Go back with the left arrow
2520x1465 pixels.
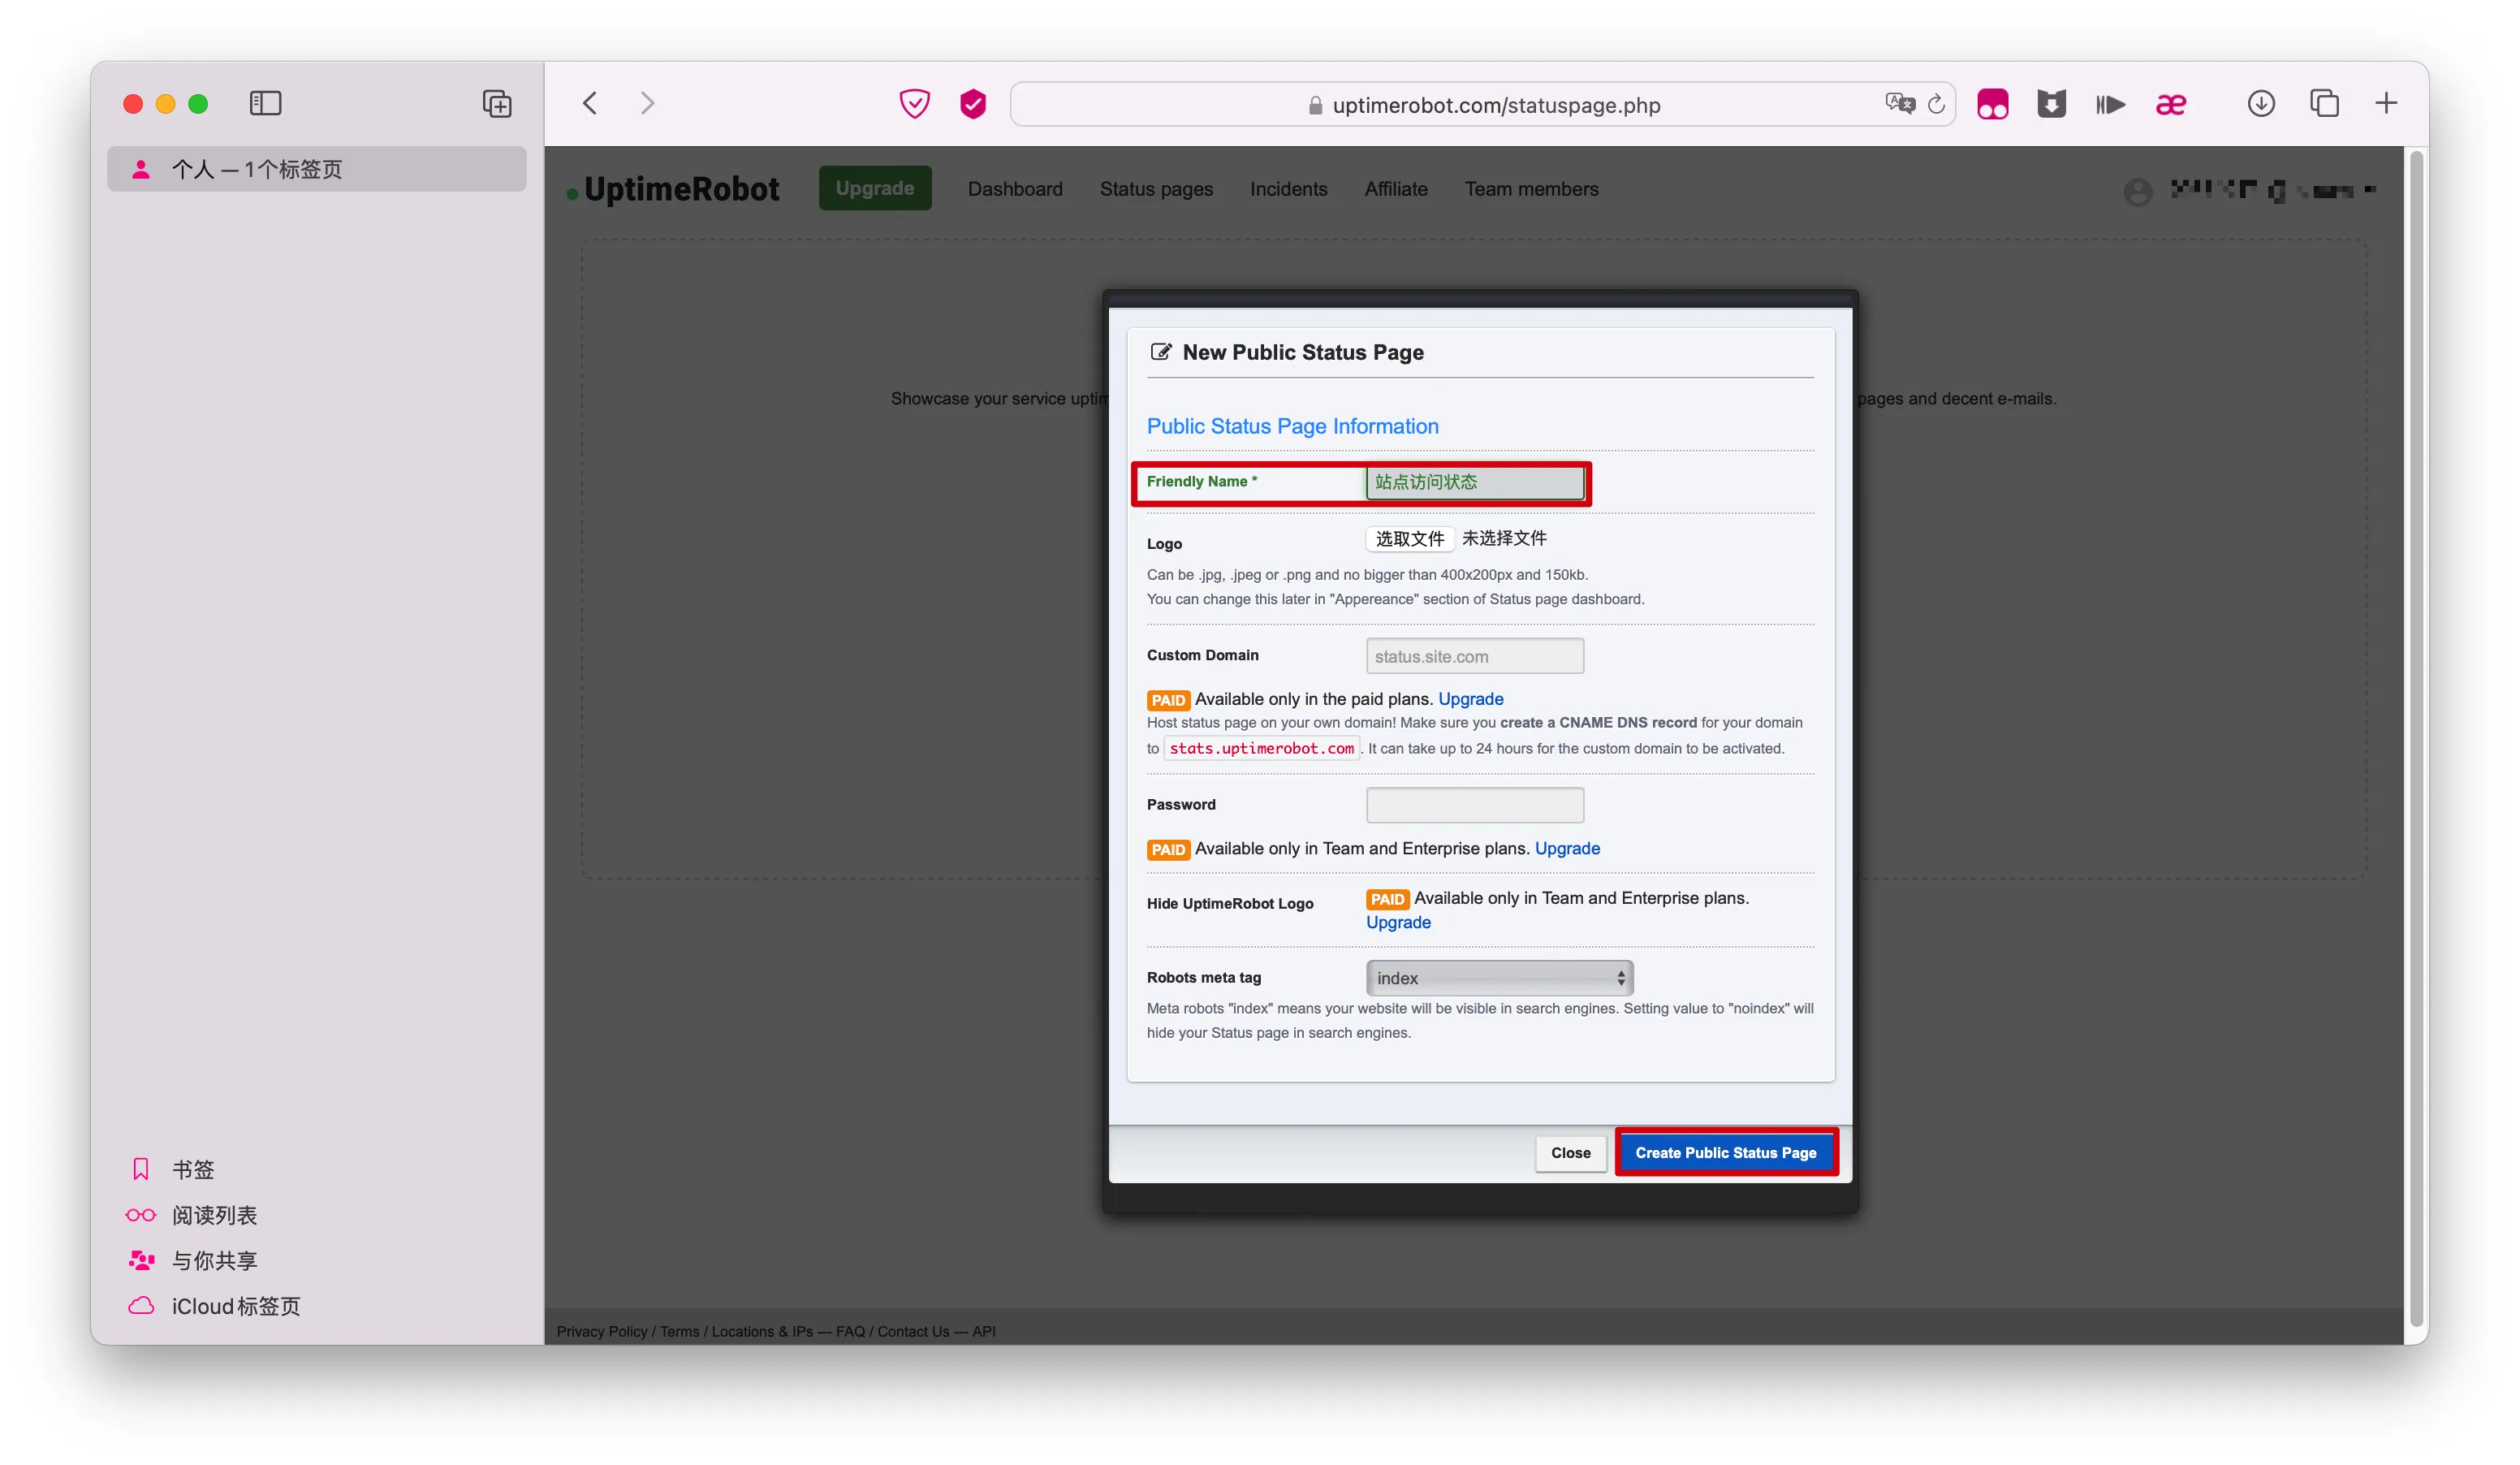click(x=590, y=103)
